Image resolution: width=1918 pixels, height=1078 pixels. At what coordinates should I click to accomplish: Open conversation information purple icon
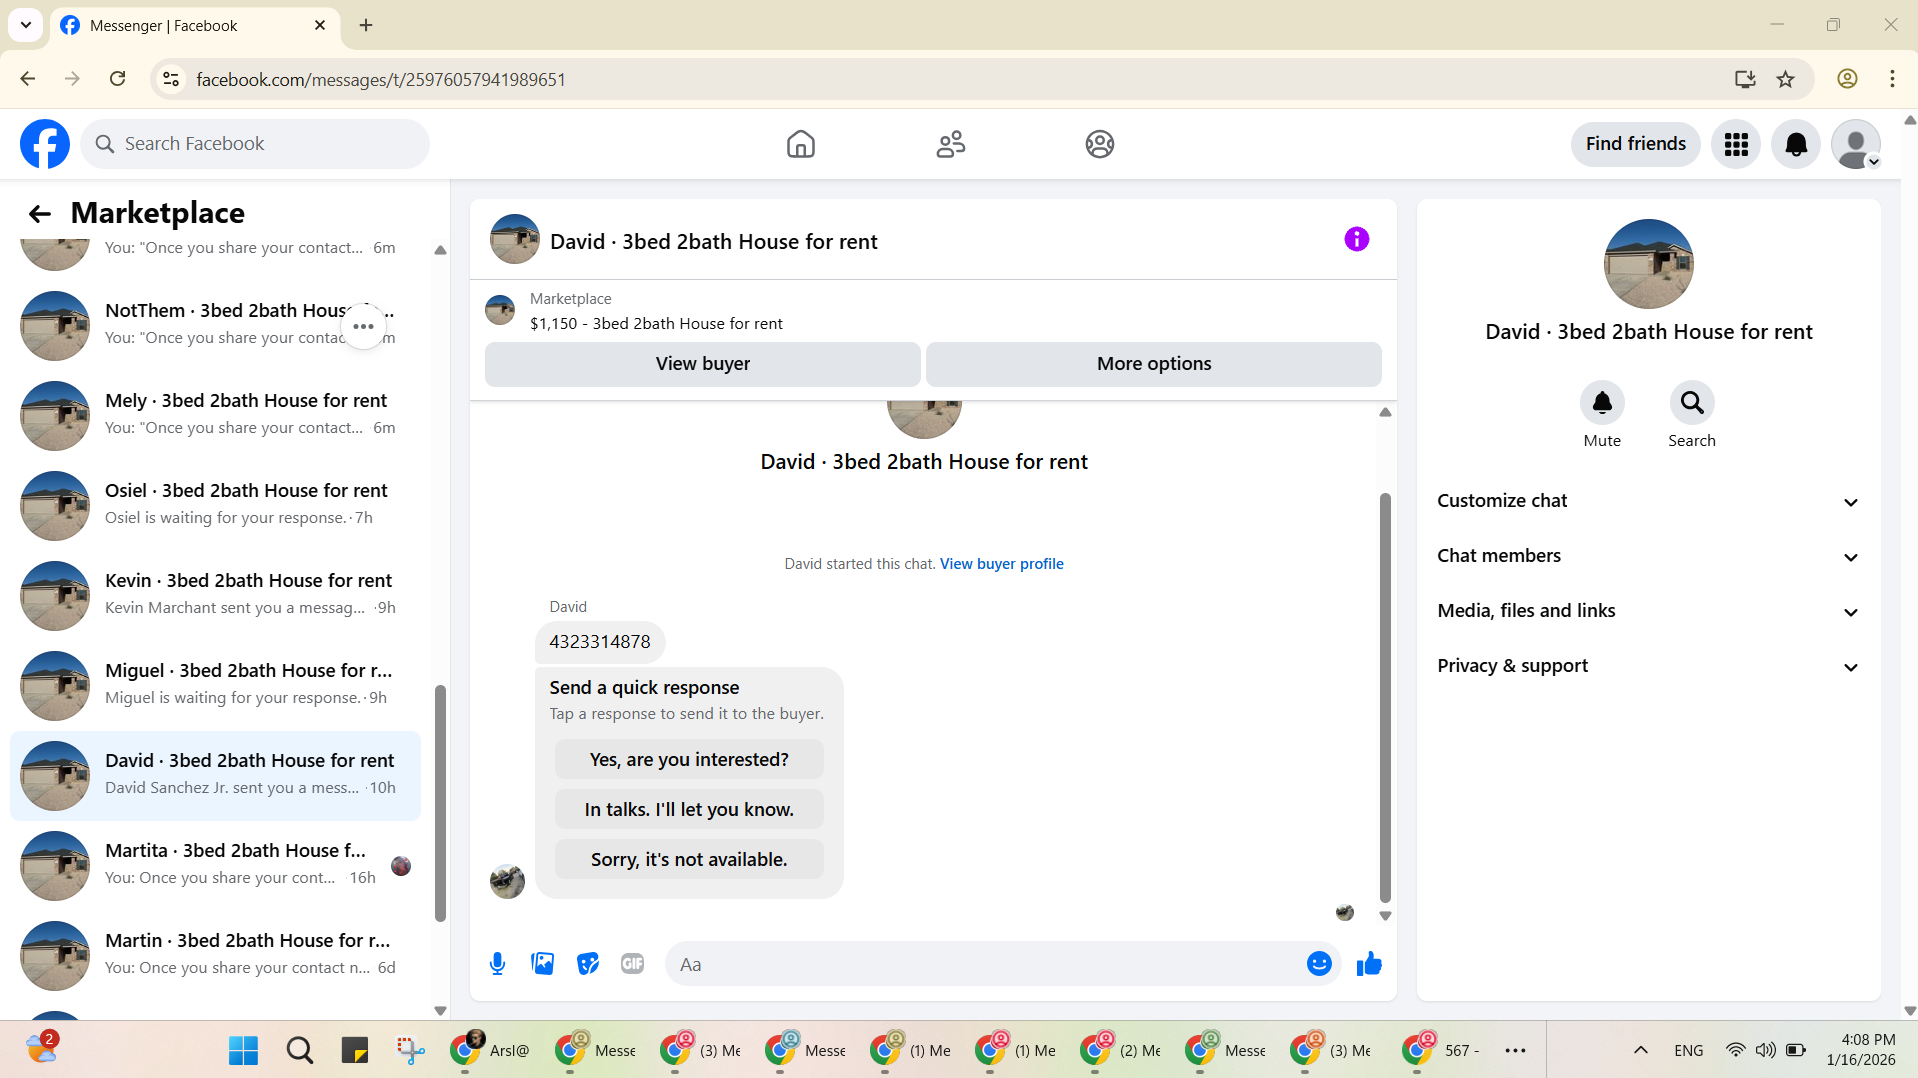[x=1356, y=239]
